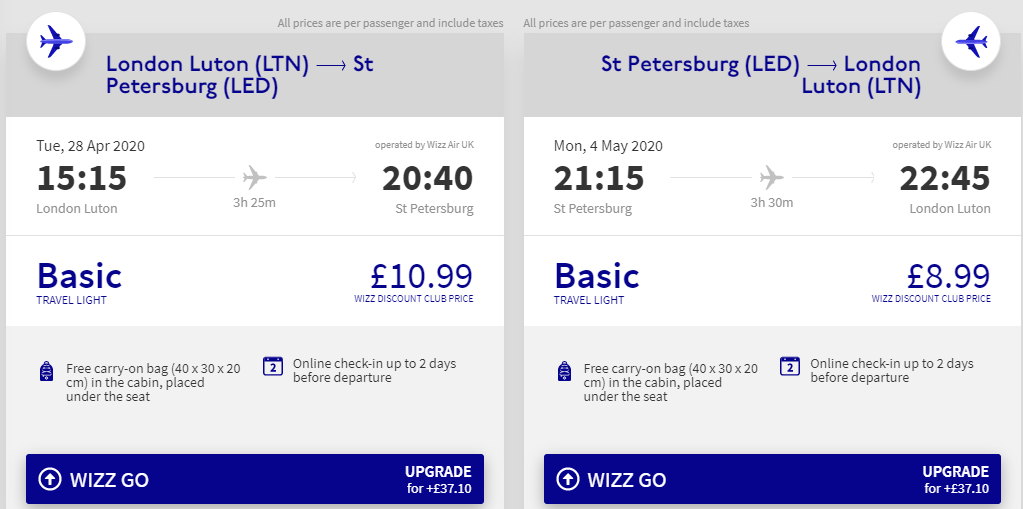The height and width of the screenshot is (509, 1023).
Task: Click the carry-on bag icon for outbound flight
Action: pyautogui.click(x=46, y=372)
